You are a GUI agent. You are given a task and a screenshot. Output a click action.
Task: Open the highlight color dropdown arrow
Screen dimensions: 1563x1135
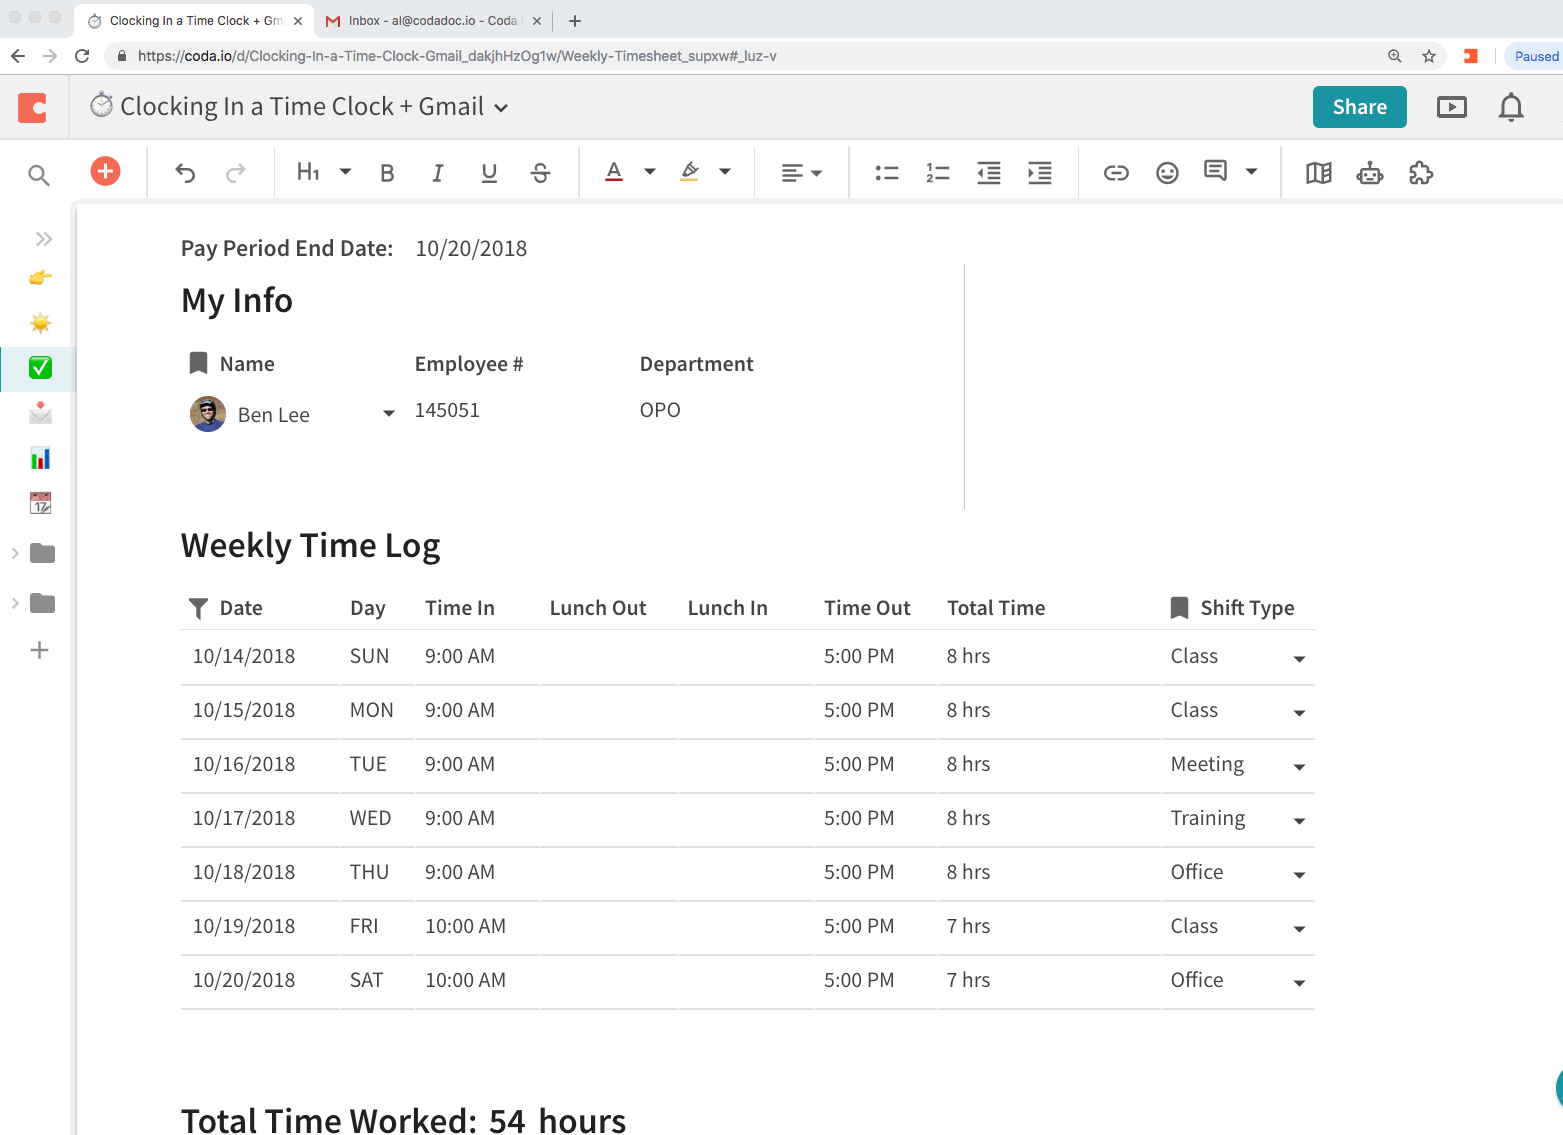click(x=725, y=172)
